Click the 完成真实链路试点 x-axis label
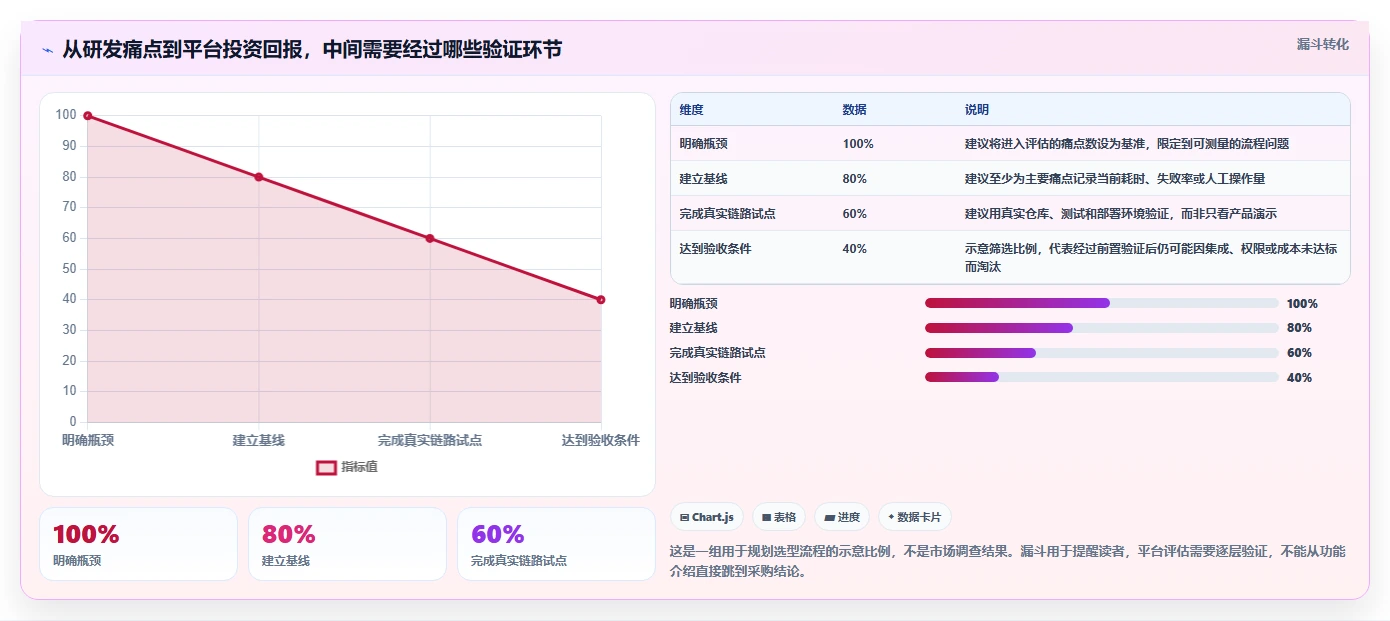This screenshot has height=621, width=1390. pyautogui.click(x=430, y=440)
